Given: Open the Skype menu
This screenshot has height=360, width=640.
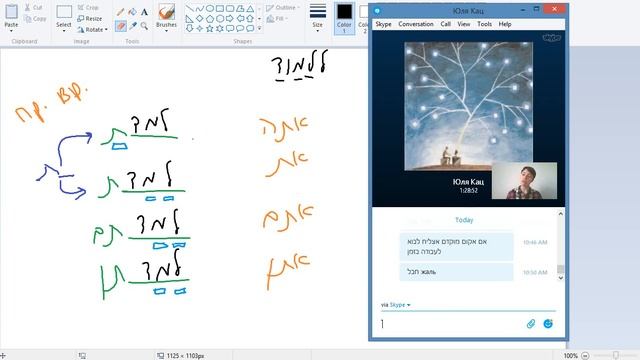Looking at the screenshot, I should tap(383, 24).
